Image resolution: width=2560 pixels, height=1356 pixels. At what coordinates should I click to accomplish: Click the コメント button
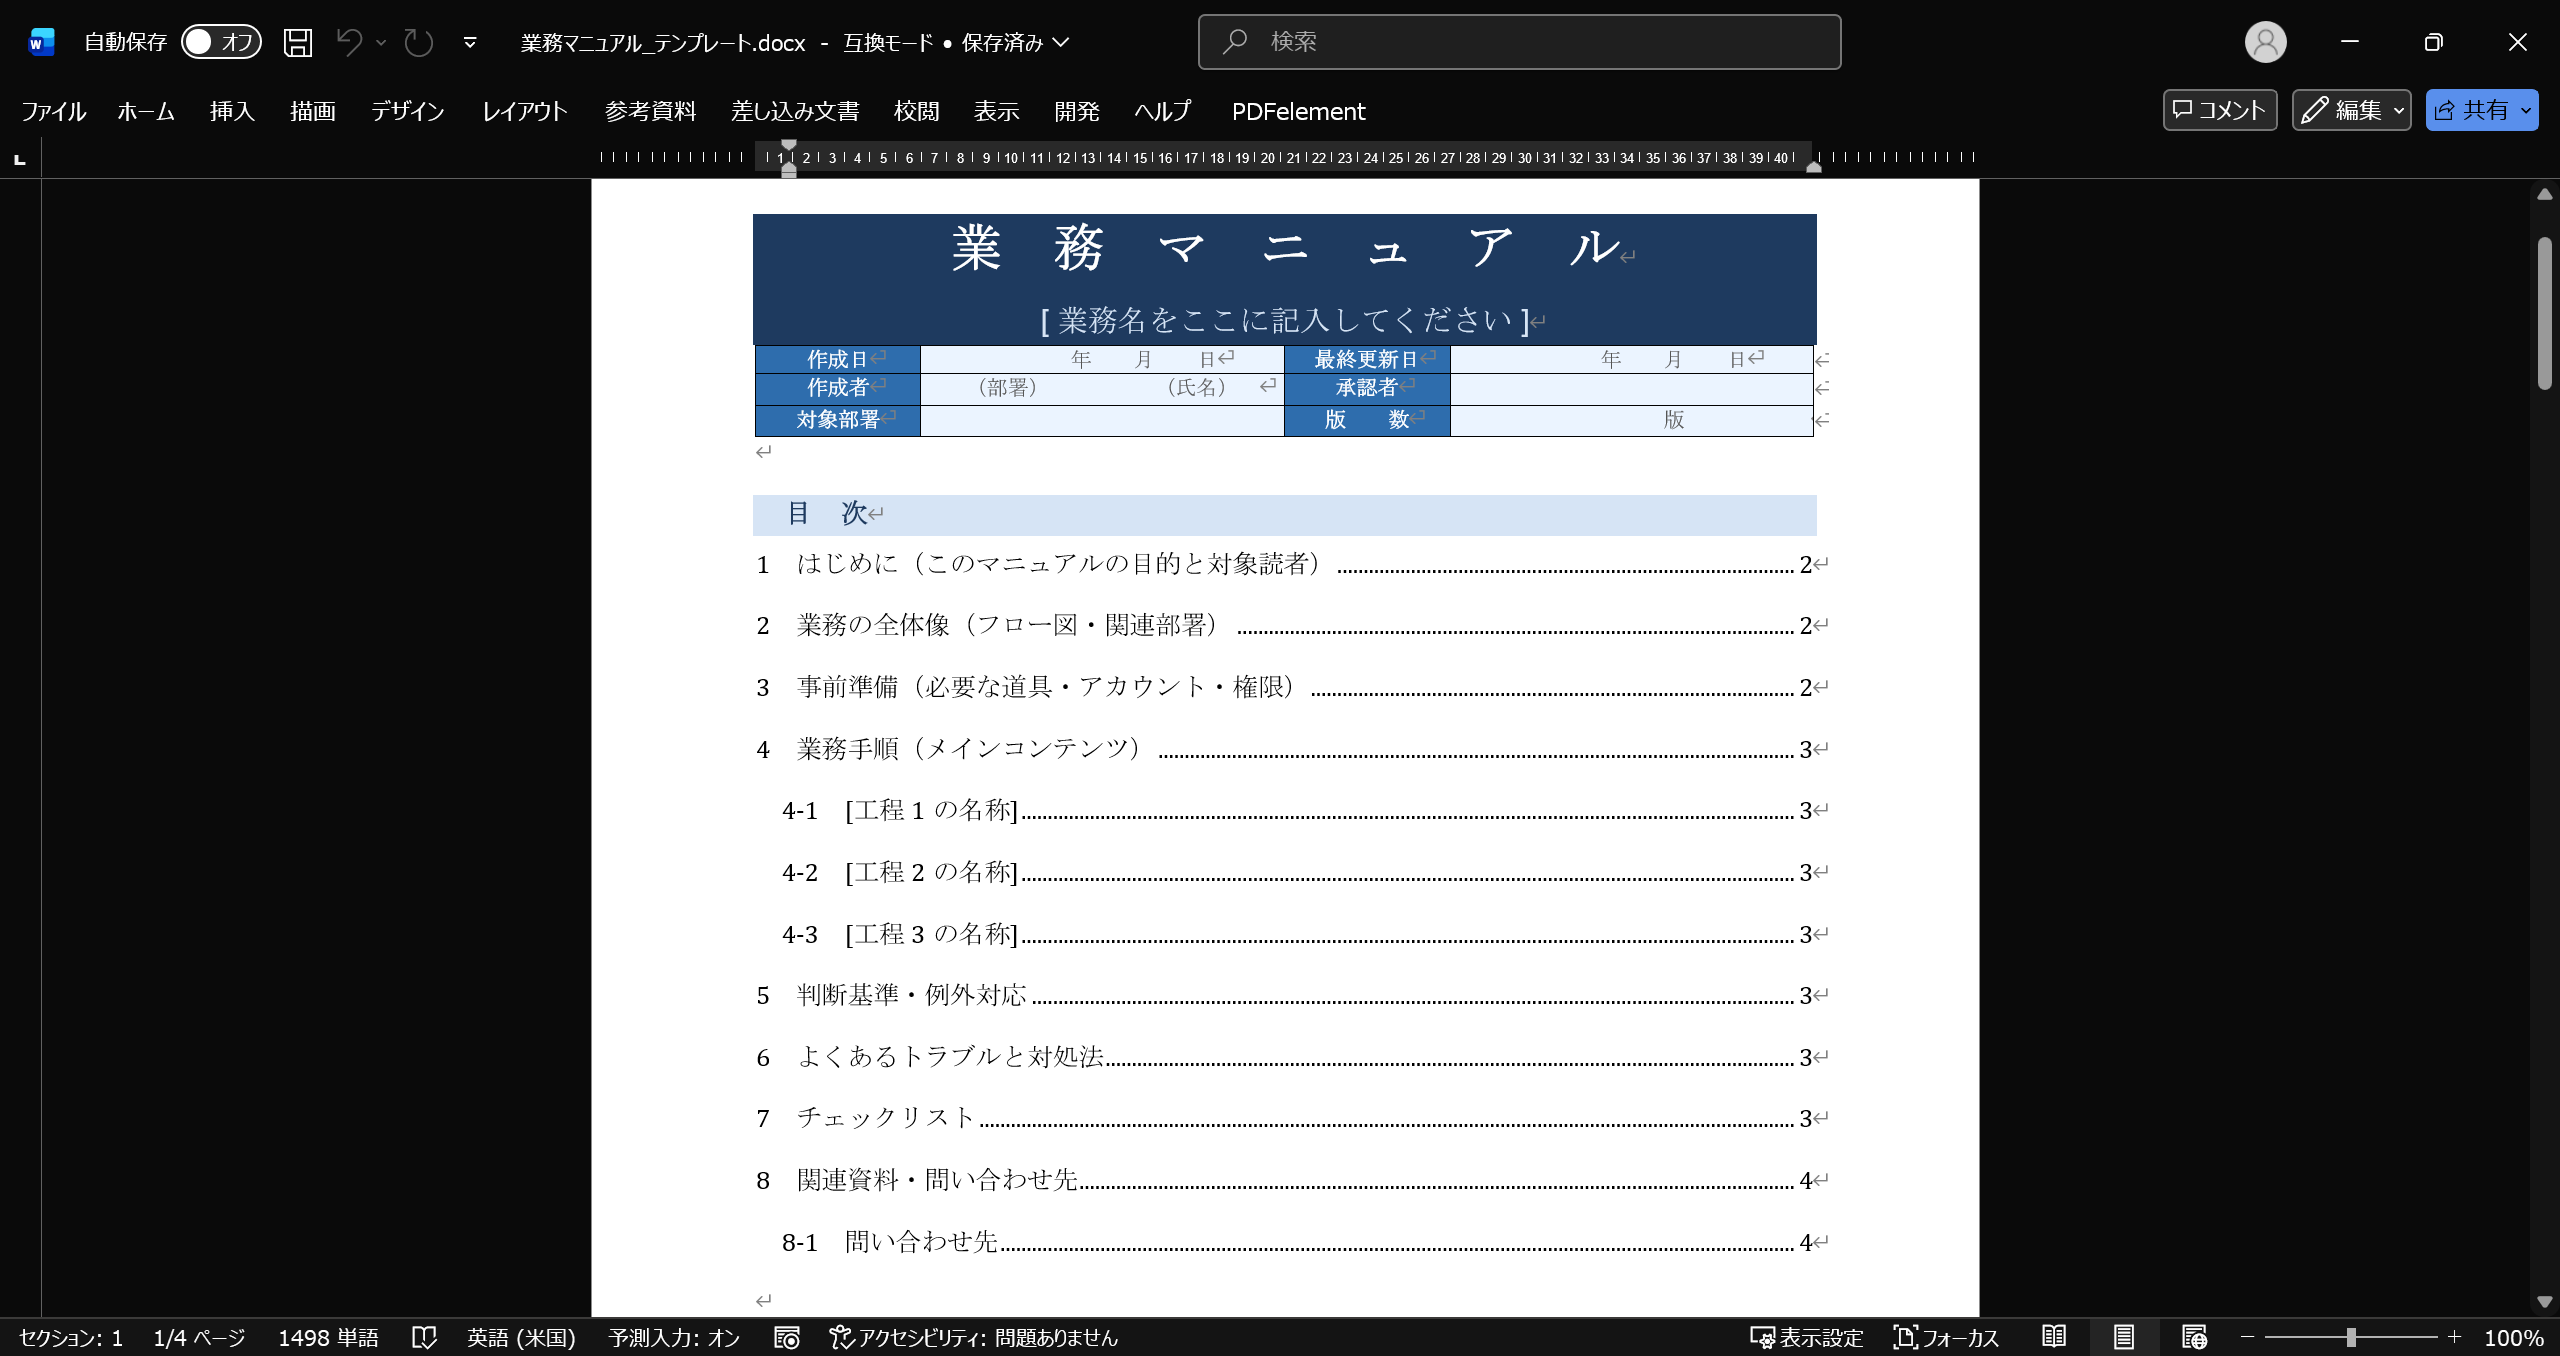pos(2219,110)
